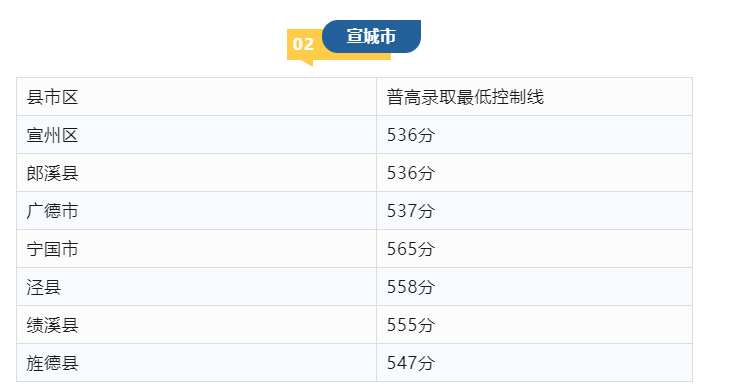Click the 旌德县 row name cell
The image size is (732, 392).
(197, 363)
